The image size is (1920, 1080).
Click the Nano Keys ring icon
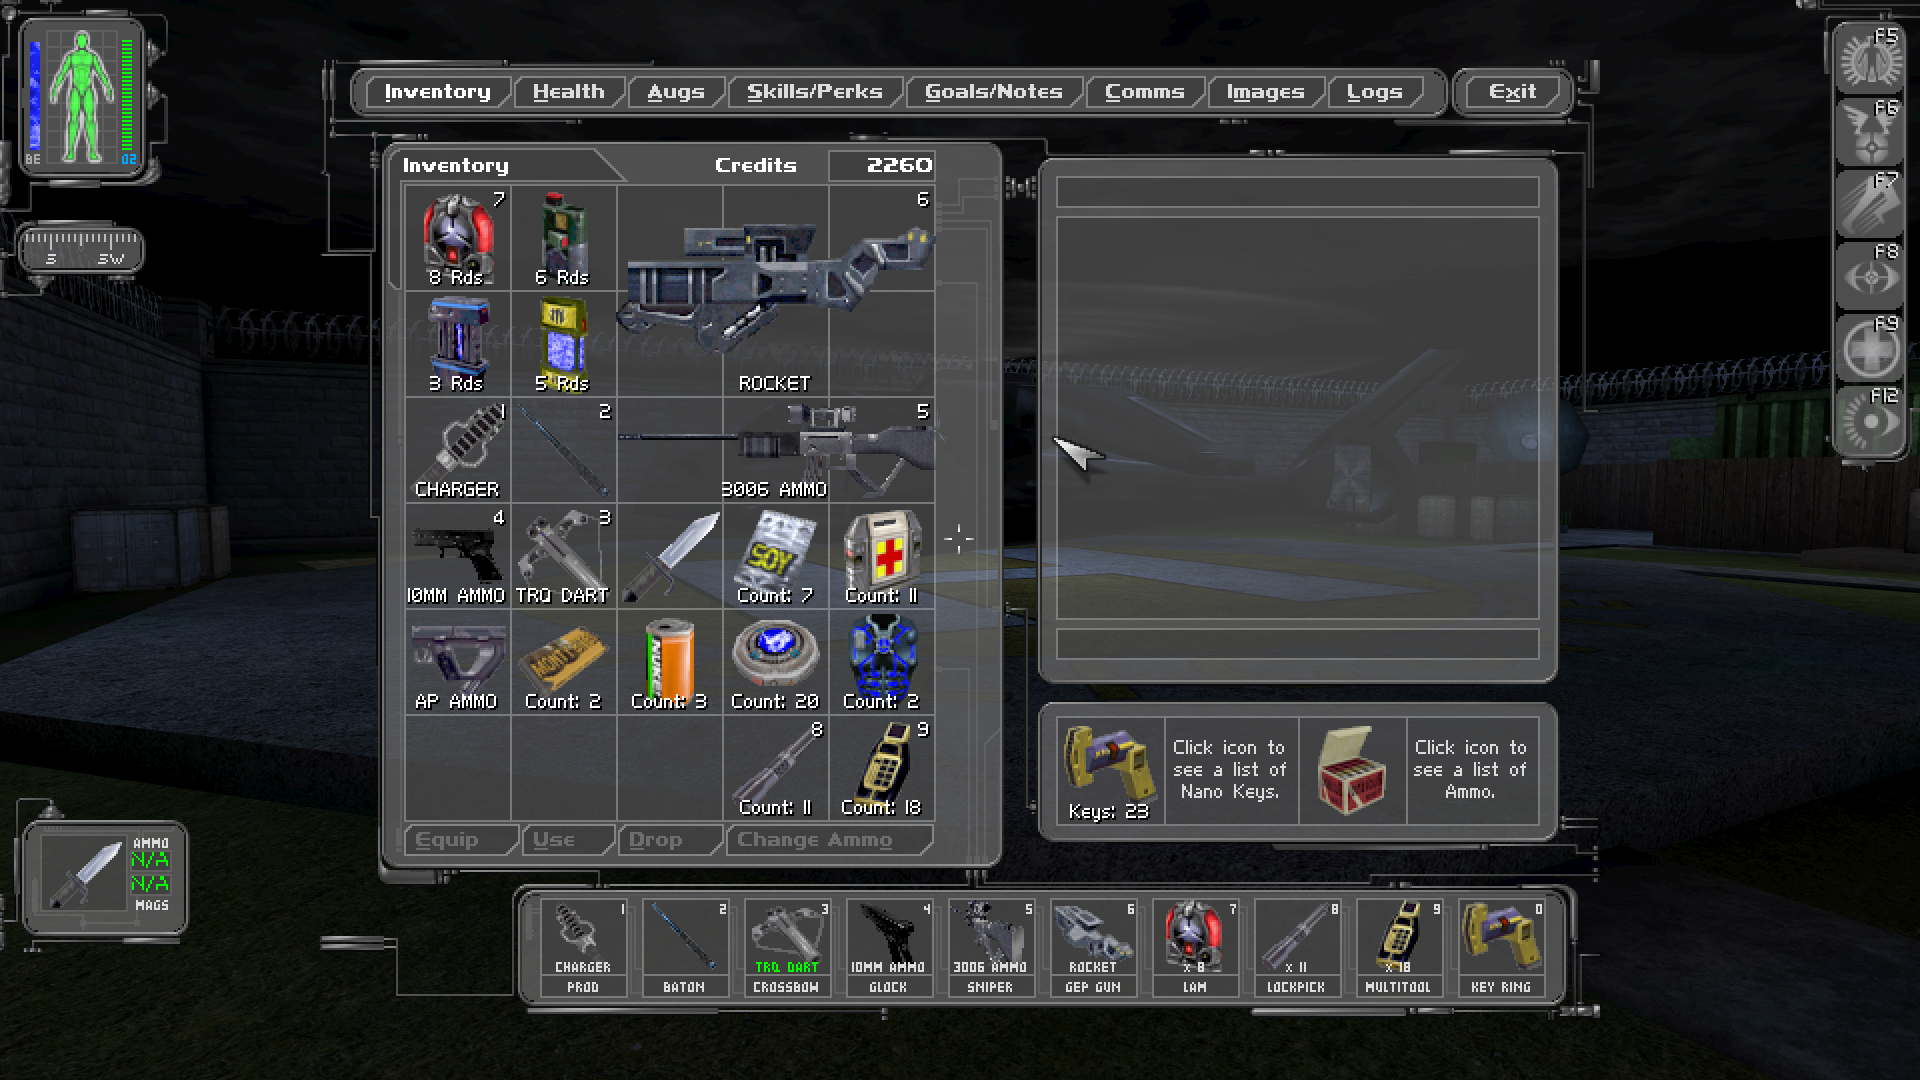[x=1108, y=771]
